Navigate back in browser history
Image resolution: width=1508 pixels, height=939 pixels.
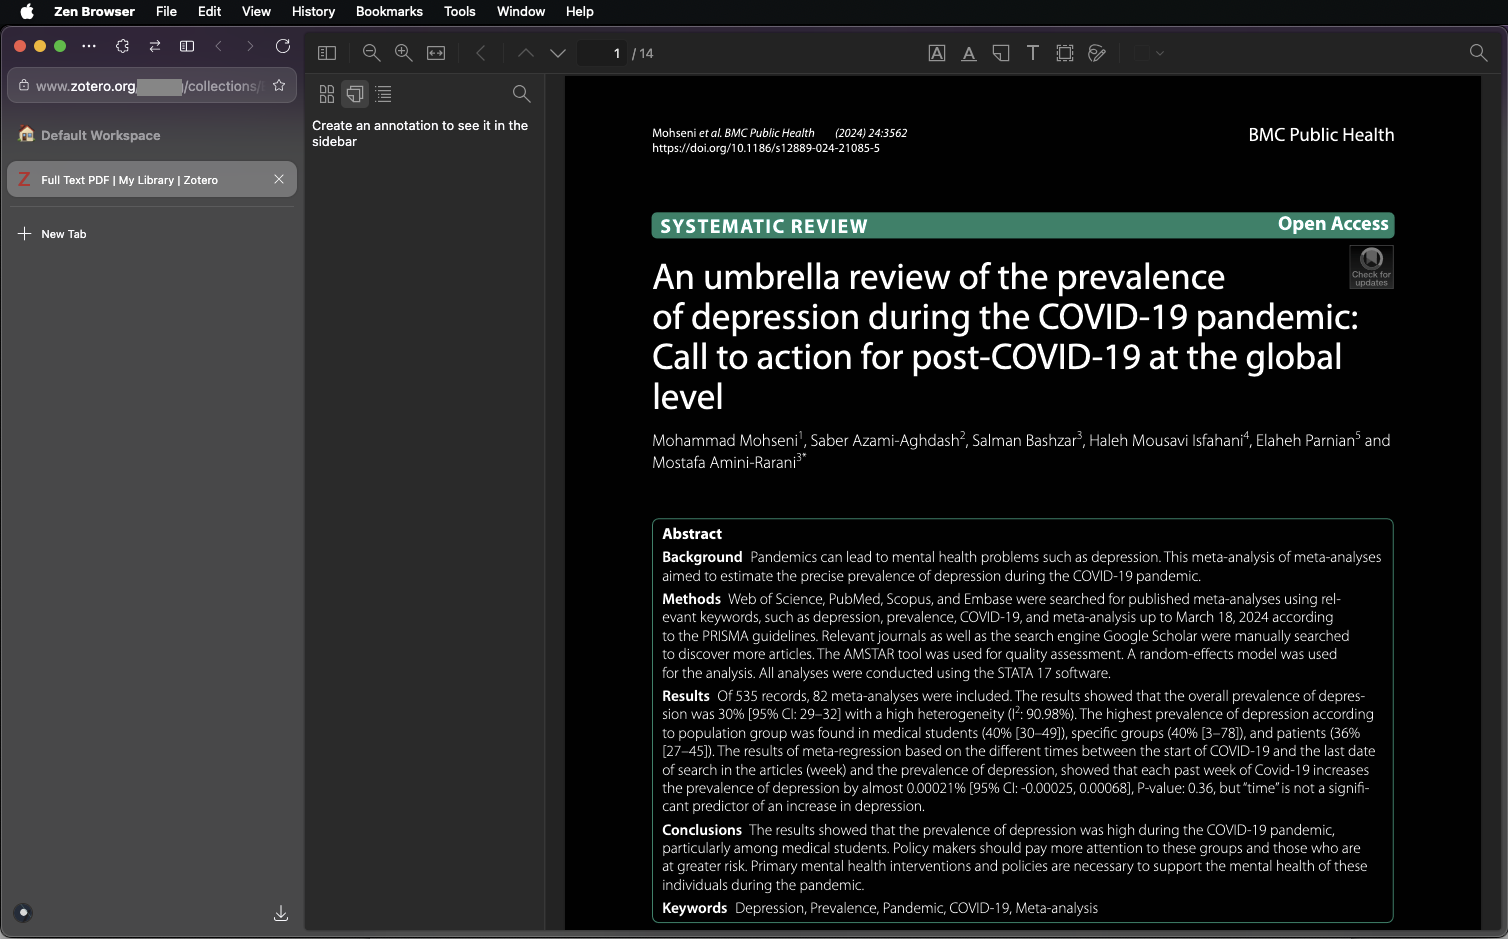(218, 46)
